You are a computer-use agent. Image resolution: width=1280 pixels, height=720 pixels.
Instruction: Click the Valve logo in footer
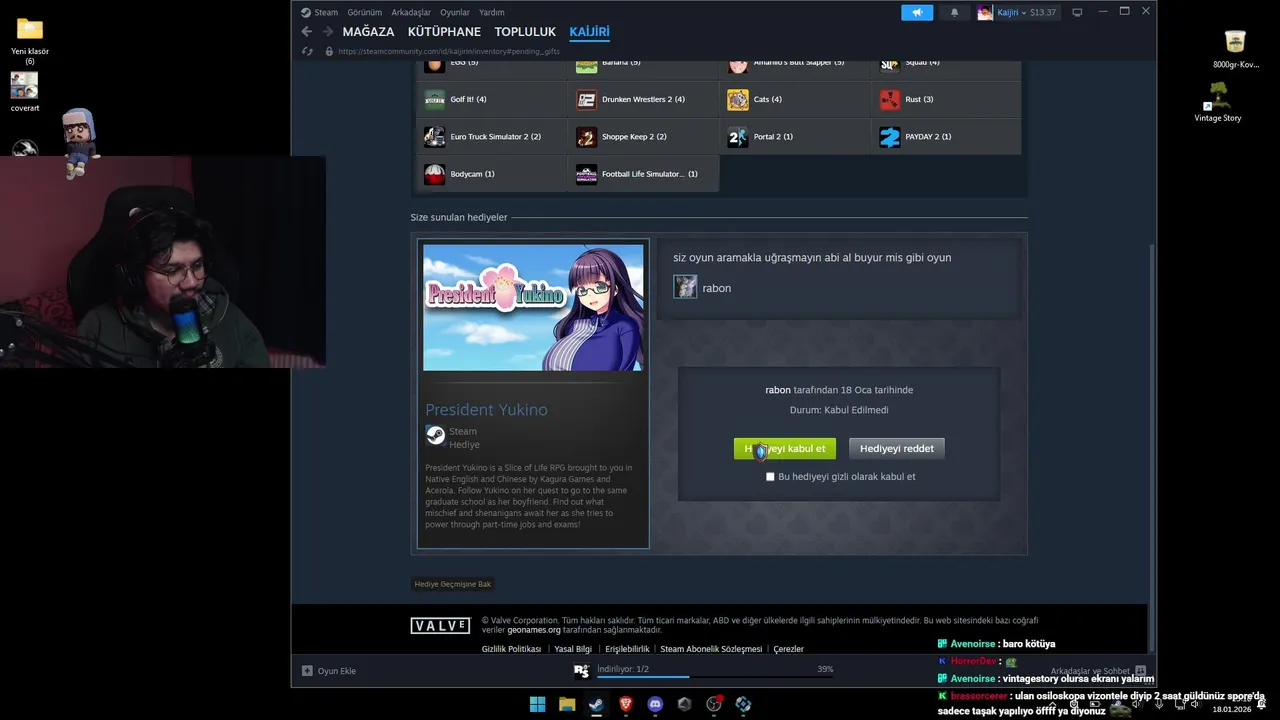[440, 626]
